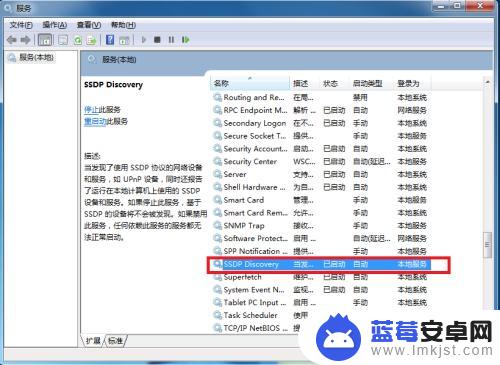Viewport: 500px width, 365px height.
Task: Select the Smart Card service
Action: click(x=322, y=200)
